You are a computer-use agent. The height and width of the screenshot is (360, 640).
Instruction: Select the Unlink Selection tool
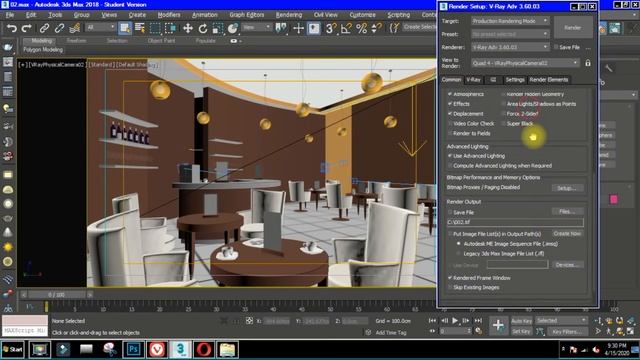click(59, 28)
